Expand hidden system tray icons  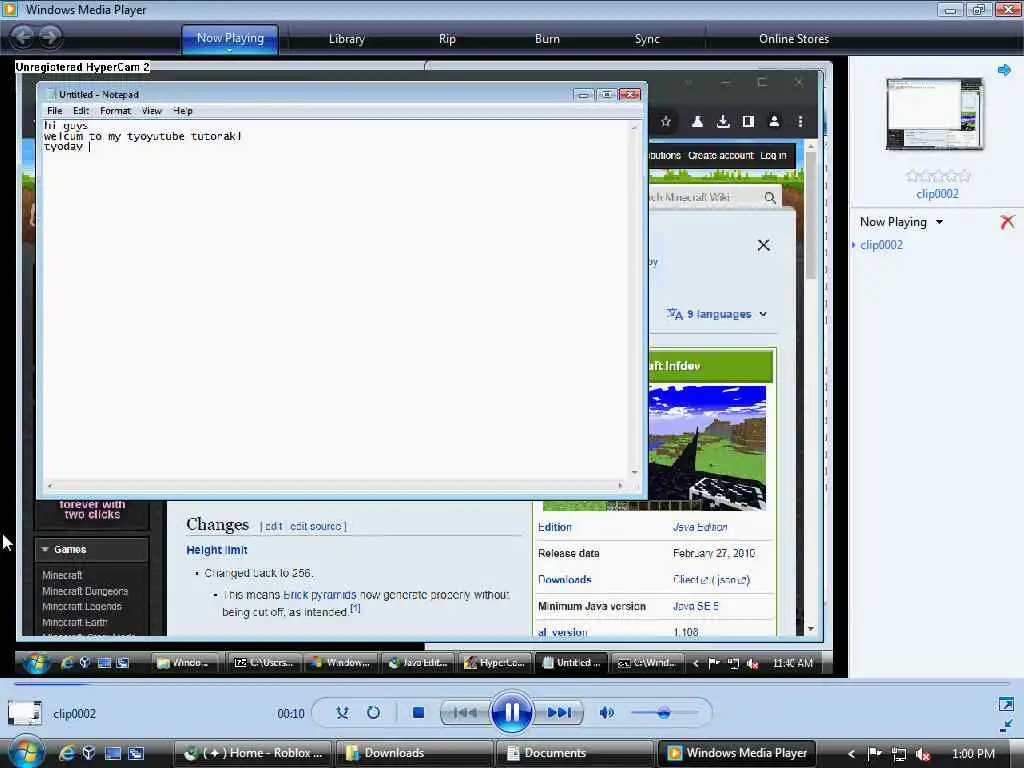click(x=851, y=754)
